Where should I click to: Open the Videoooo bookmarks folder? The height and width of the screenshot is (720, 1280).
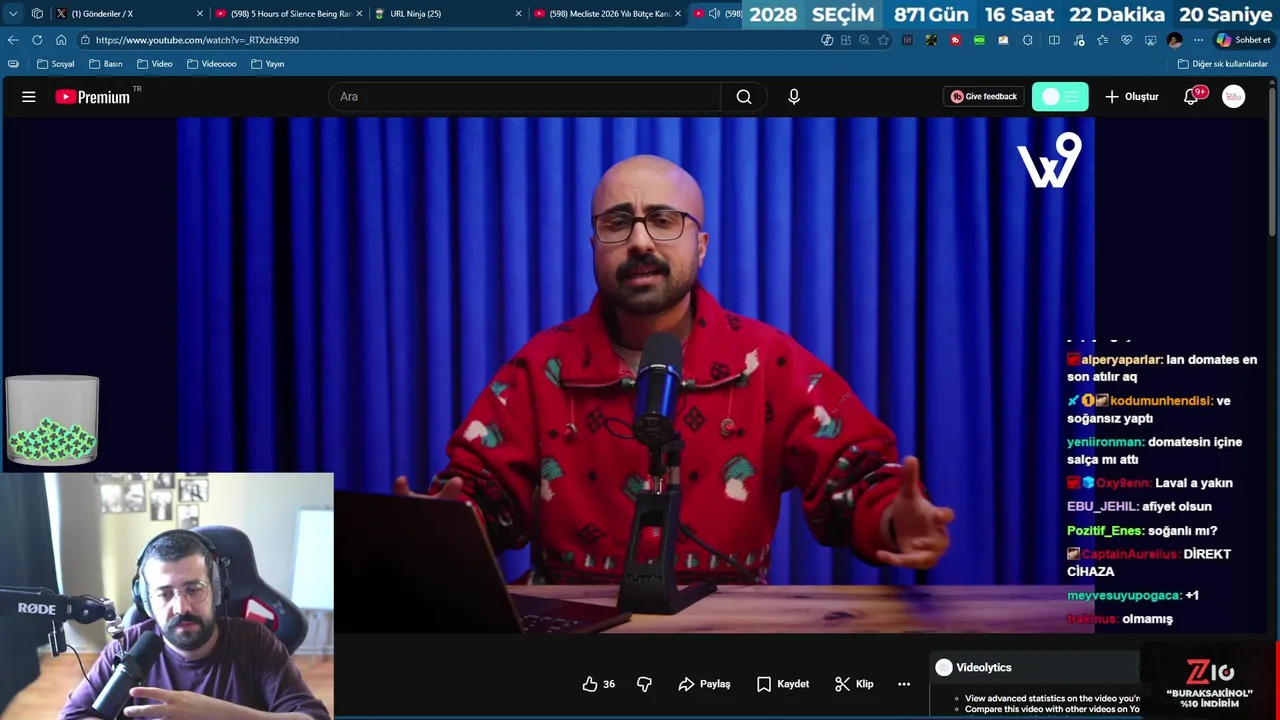click(x=211, y=64)
